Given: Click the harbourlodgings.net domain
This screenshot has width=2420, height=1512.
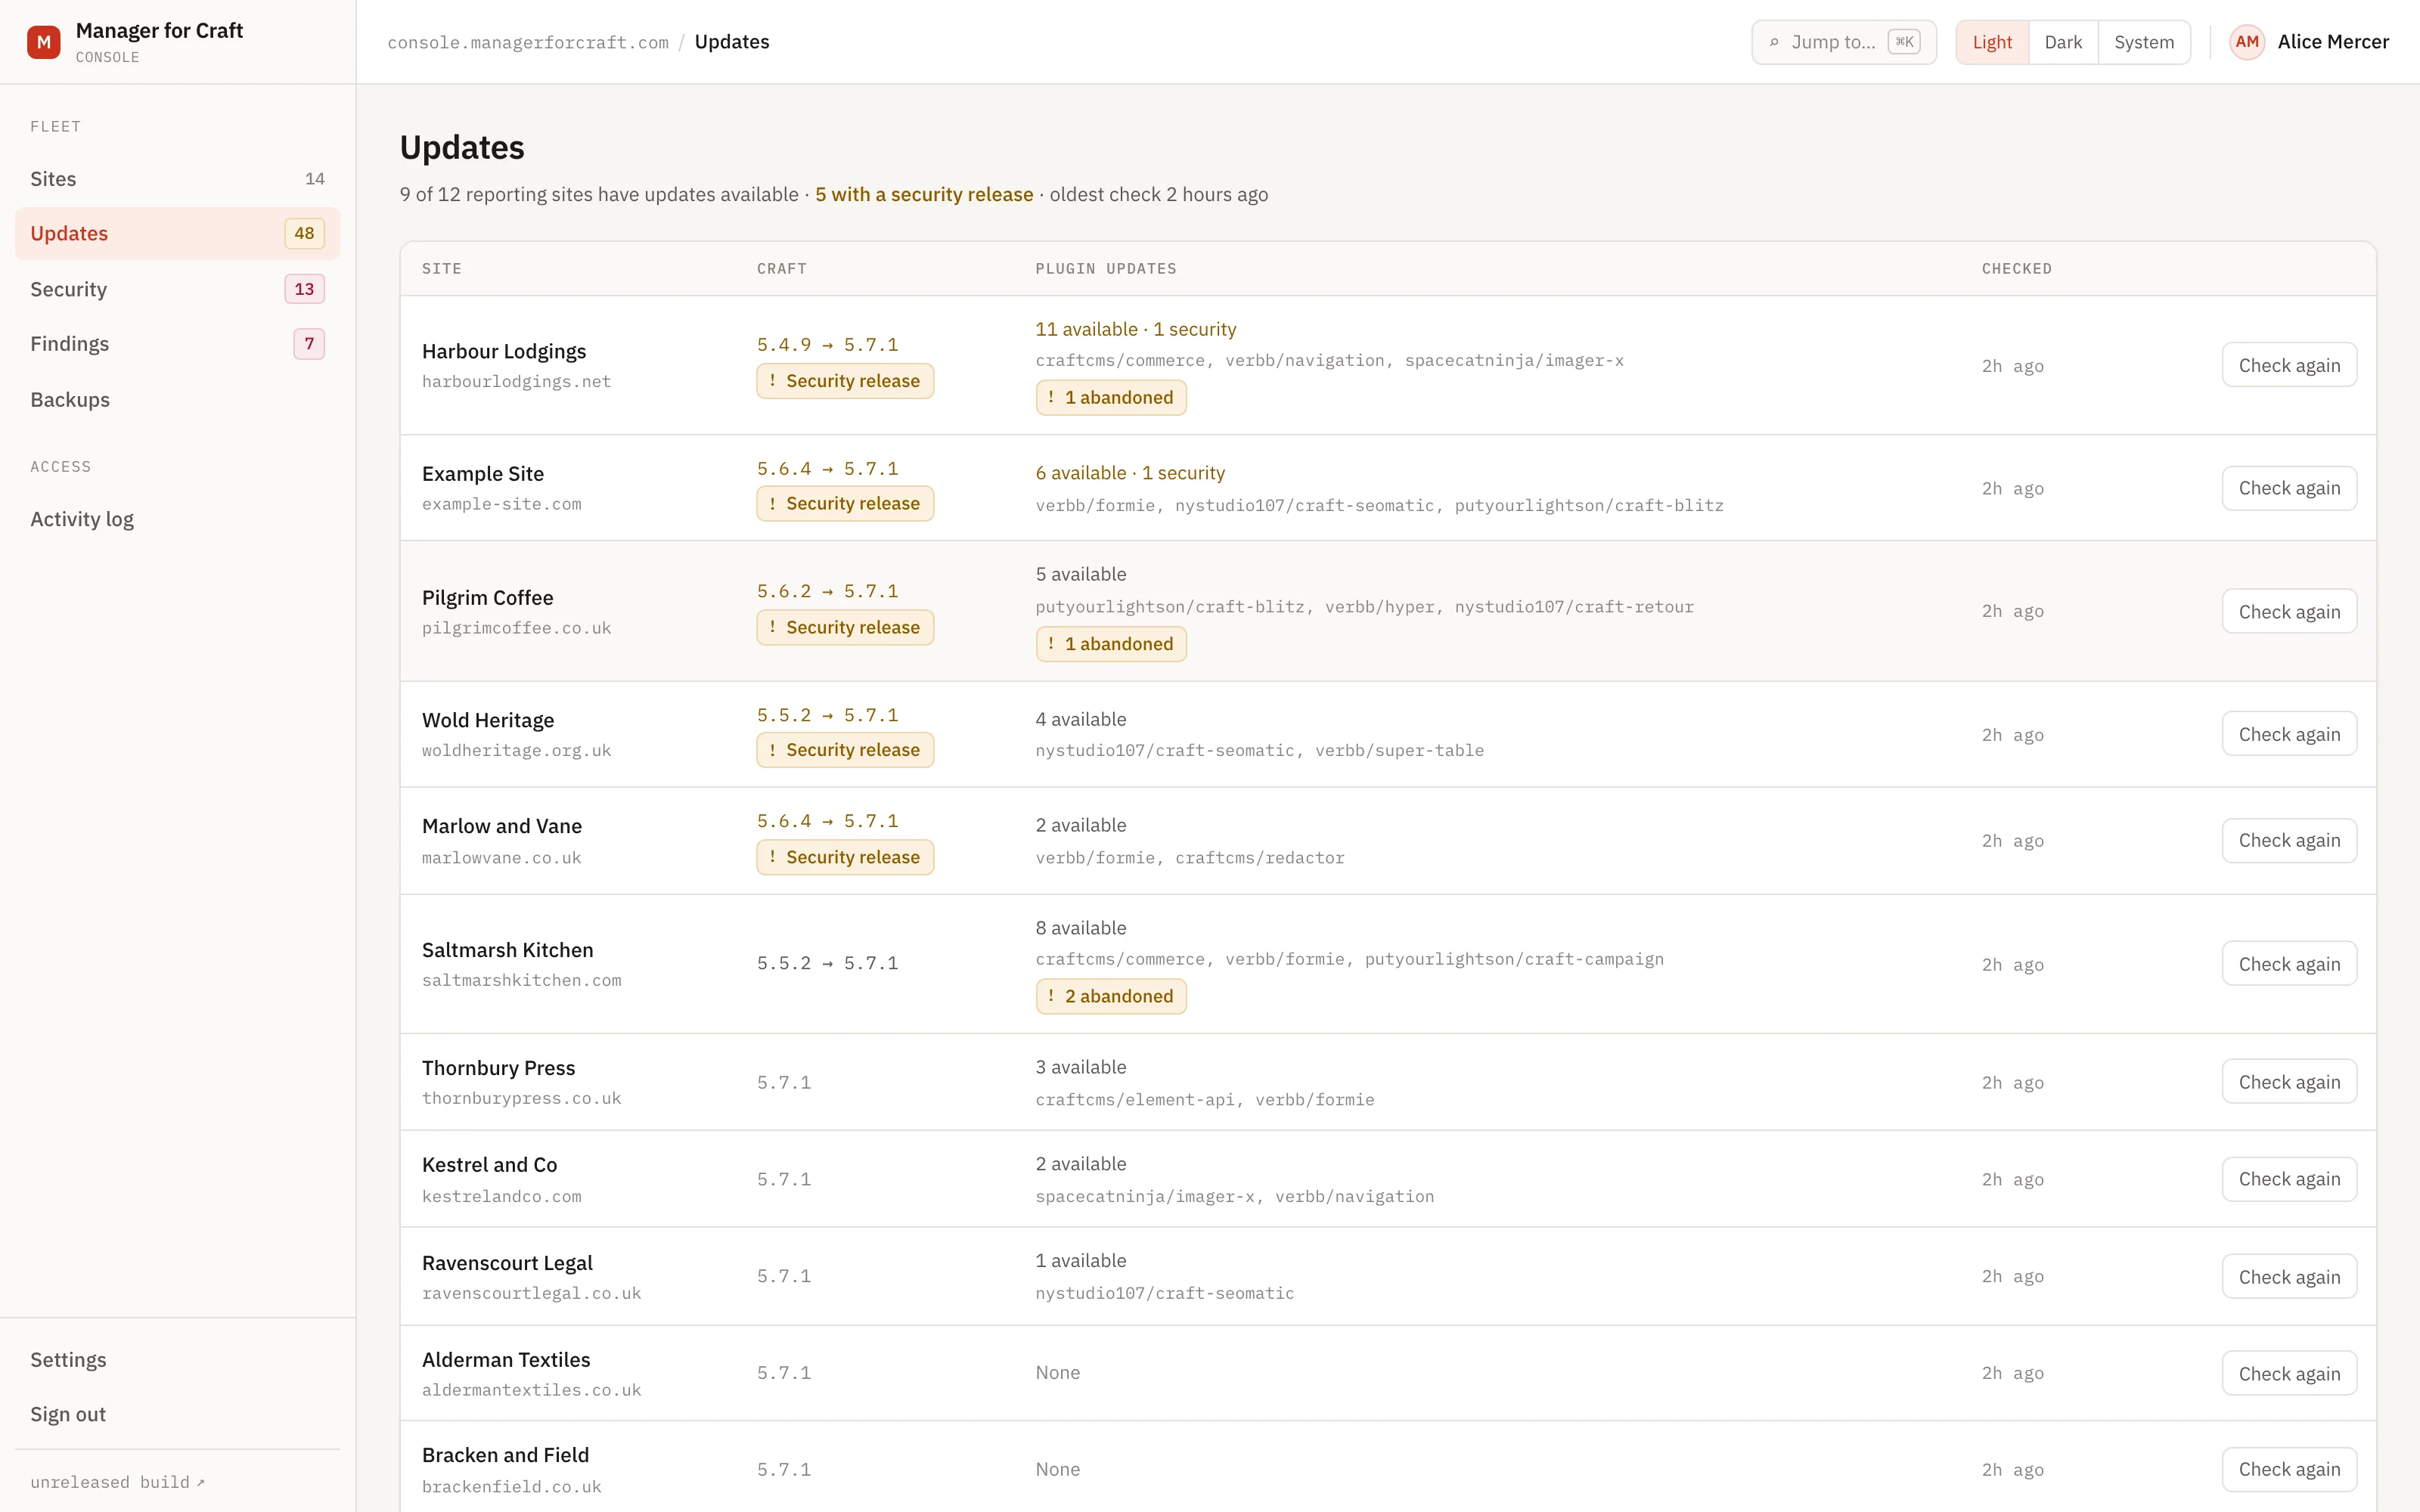Looking at the screenshot, I should pos(516,382).
